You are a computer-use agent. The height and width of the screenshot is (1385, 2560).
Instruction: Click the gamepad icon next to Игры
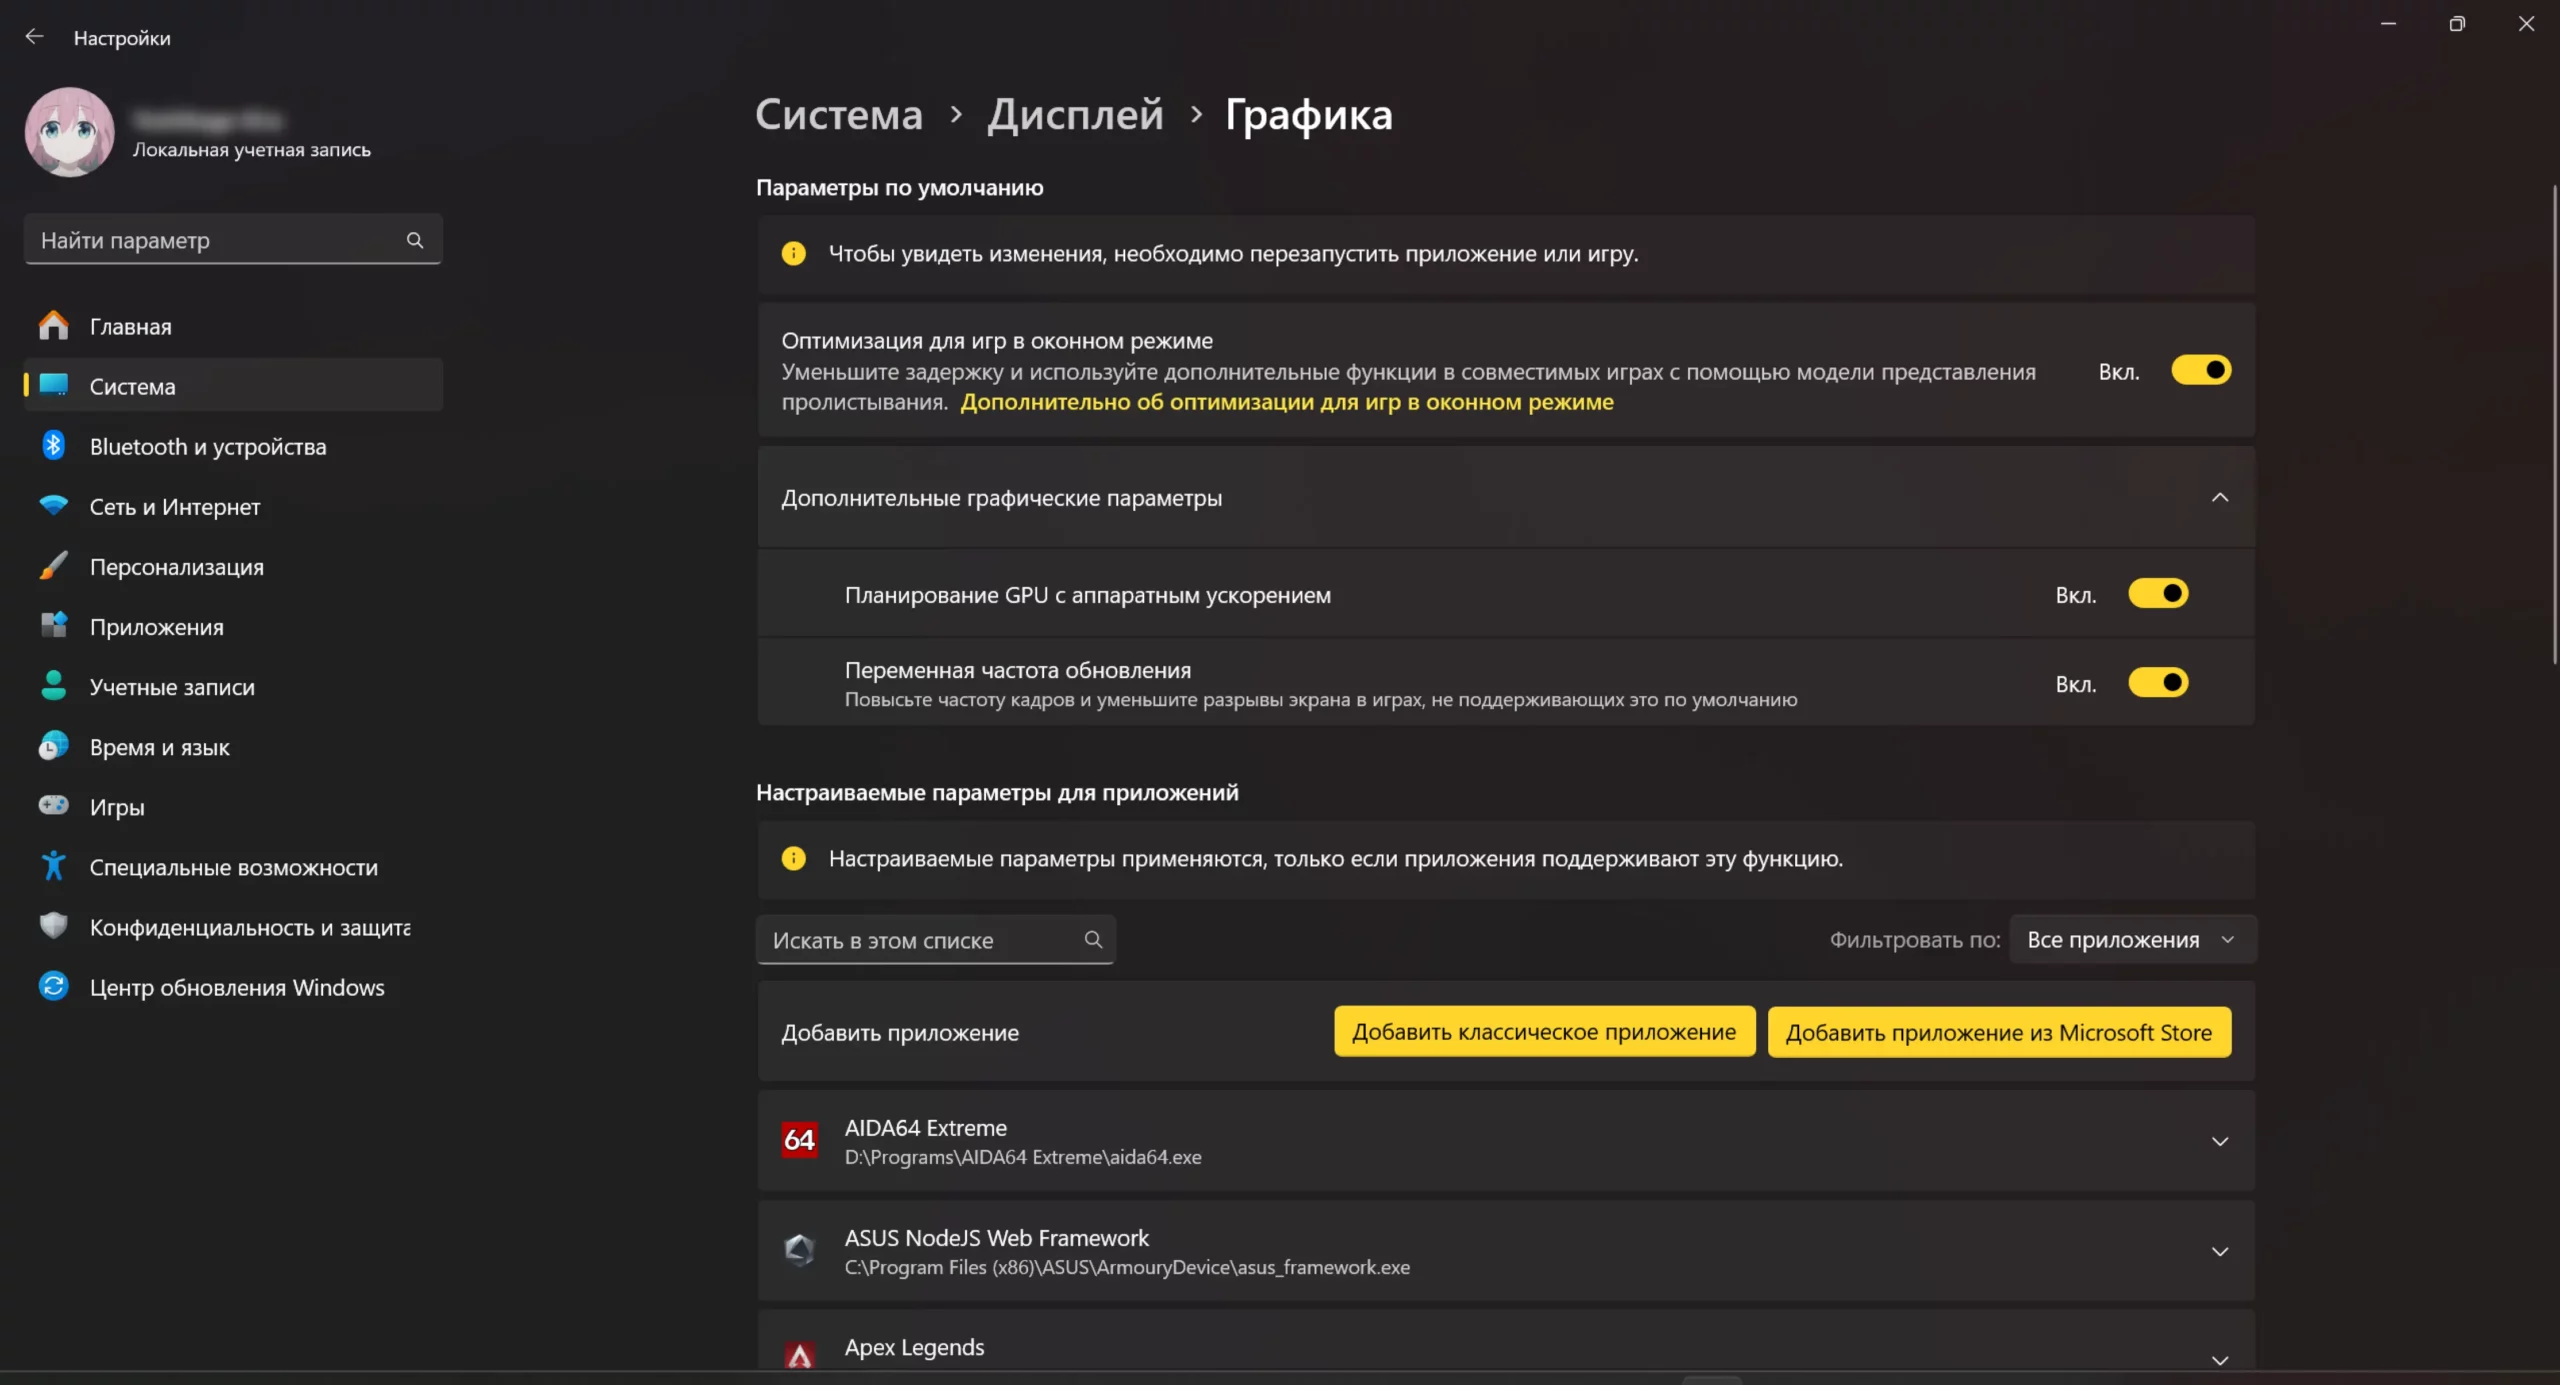tap(54, 806)
